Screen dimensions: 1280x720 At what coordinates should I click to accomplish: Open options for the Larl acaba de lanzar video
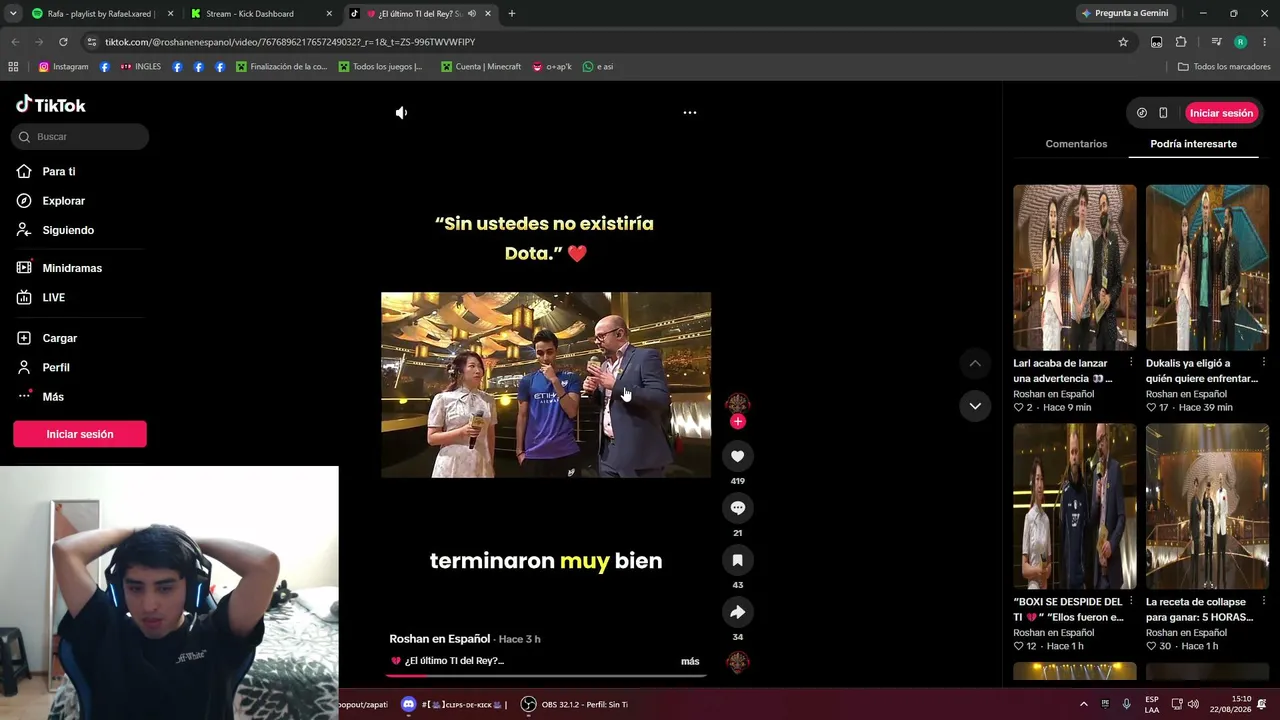click(x=1131, y=362)
